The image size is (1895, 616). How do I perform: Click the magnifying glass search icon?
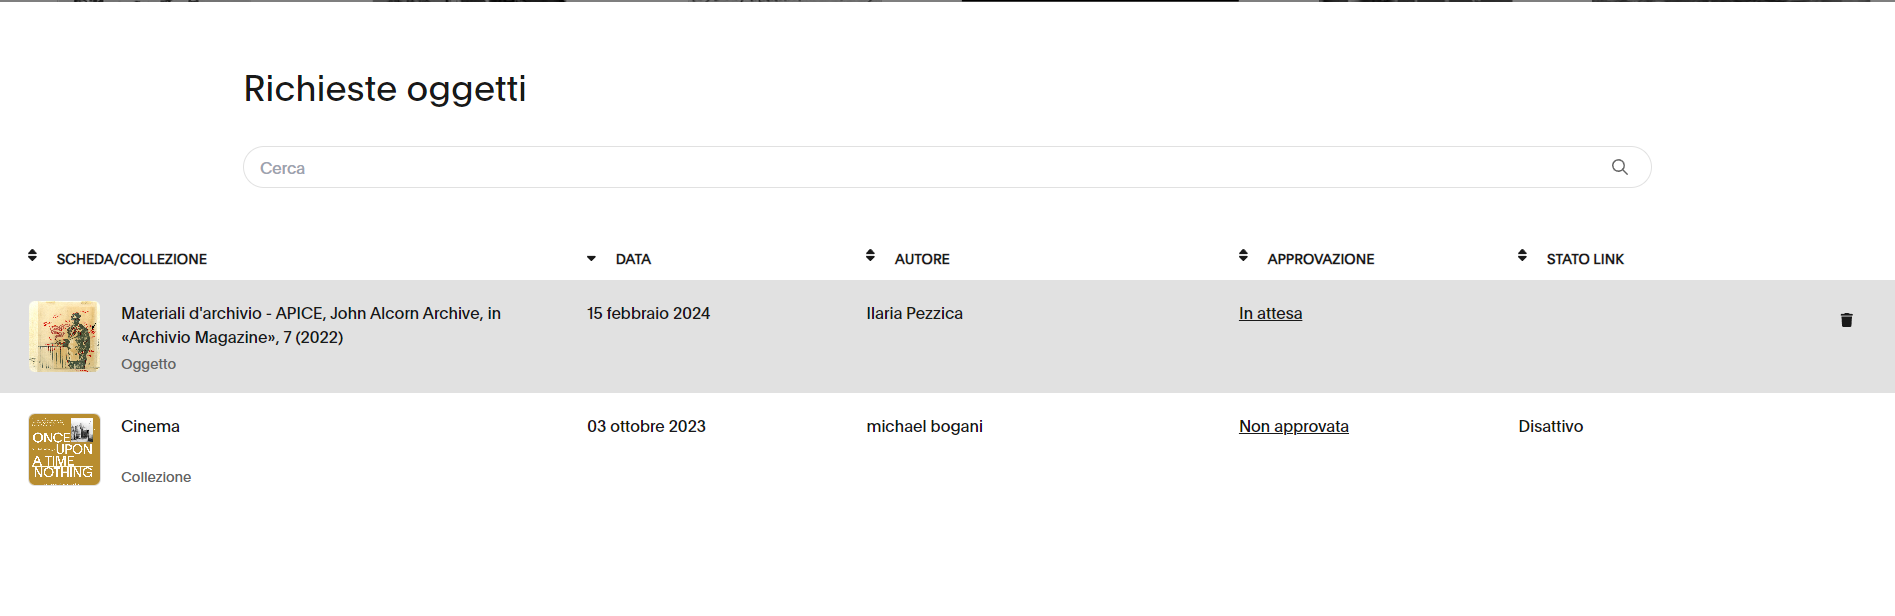tap(1619, 167)
